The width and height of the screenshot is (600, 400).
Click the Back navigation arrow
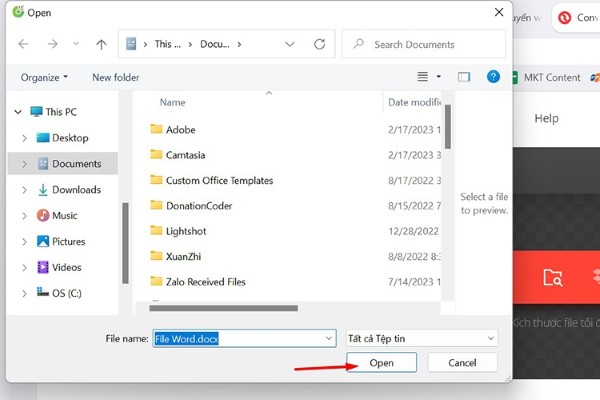point(23,44)
